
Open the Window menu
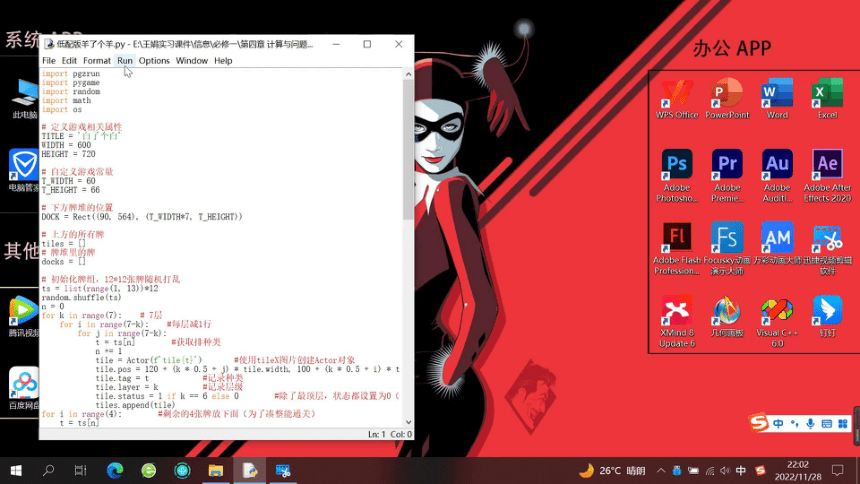coord(191,60)
